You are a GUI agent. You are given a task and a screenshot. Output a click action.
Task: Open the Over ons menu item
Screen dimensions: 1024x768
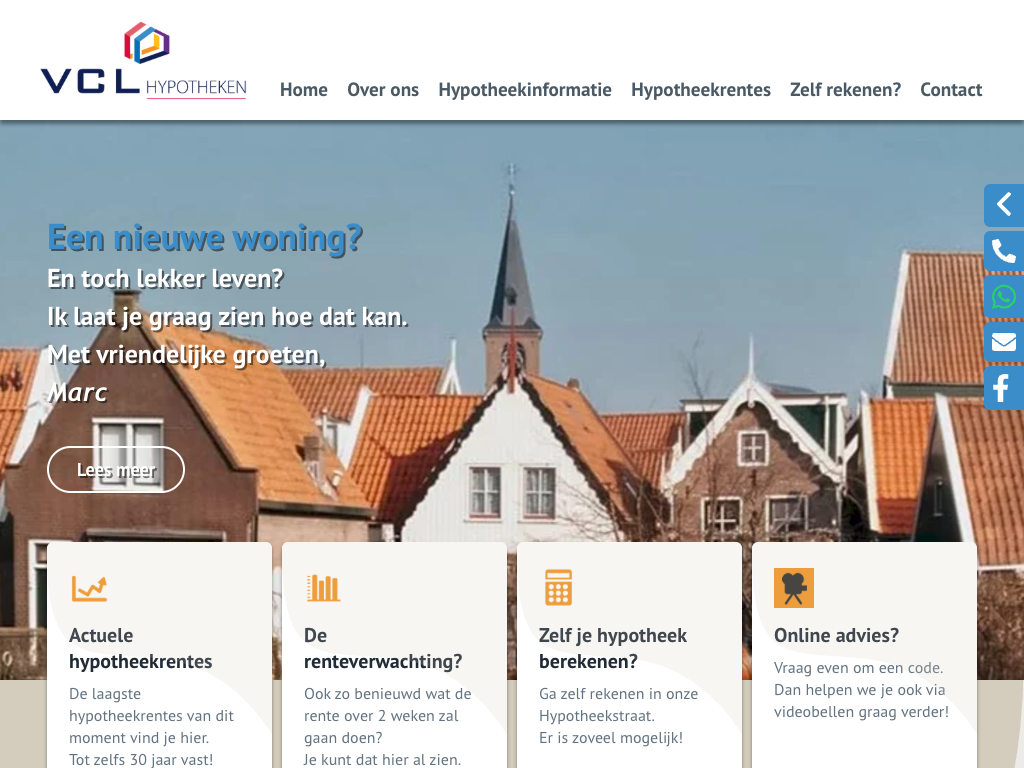click(x=383, y=89)
